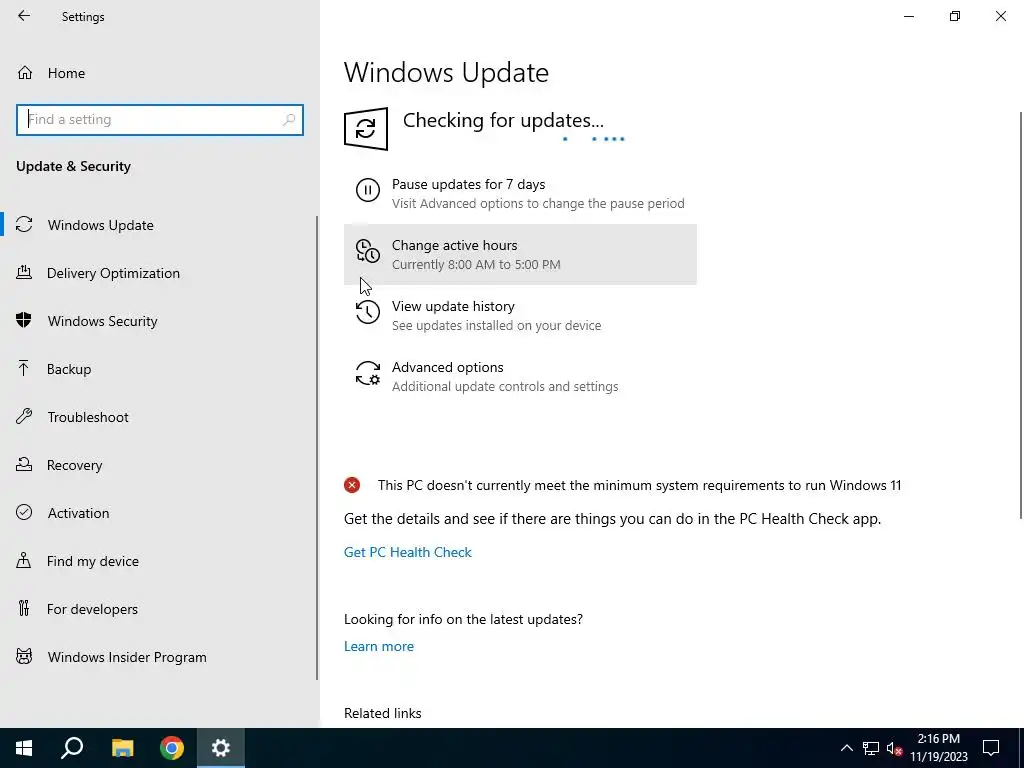
Task: Open the notification center icon
Action: click(991, 748)
